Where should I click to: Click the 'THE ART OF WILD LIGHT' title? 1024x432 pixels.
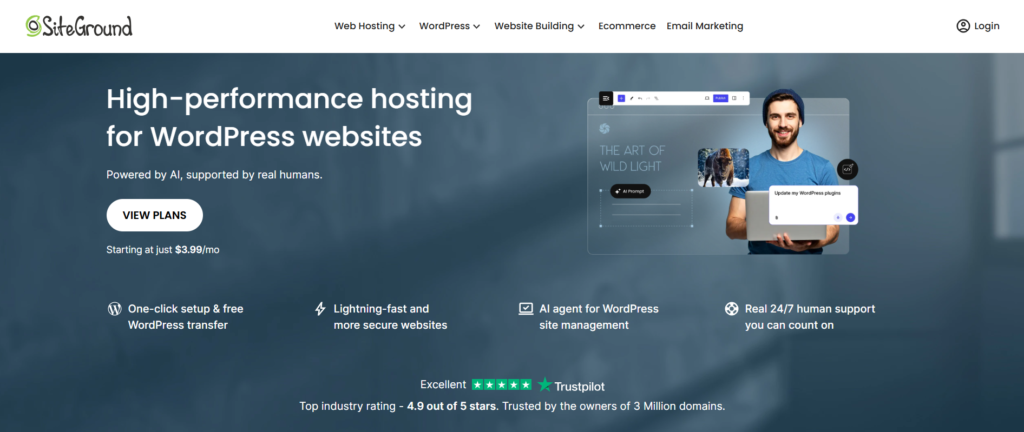(632, 159)
